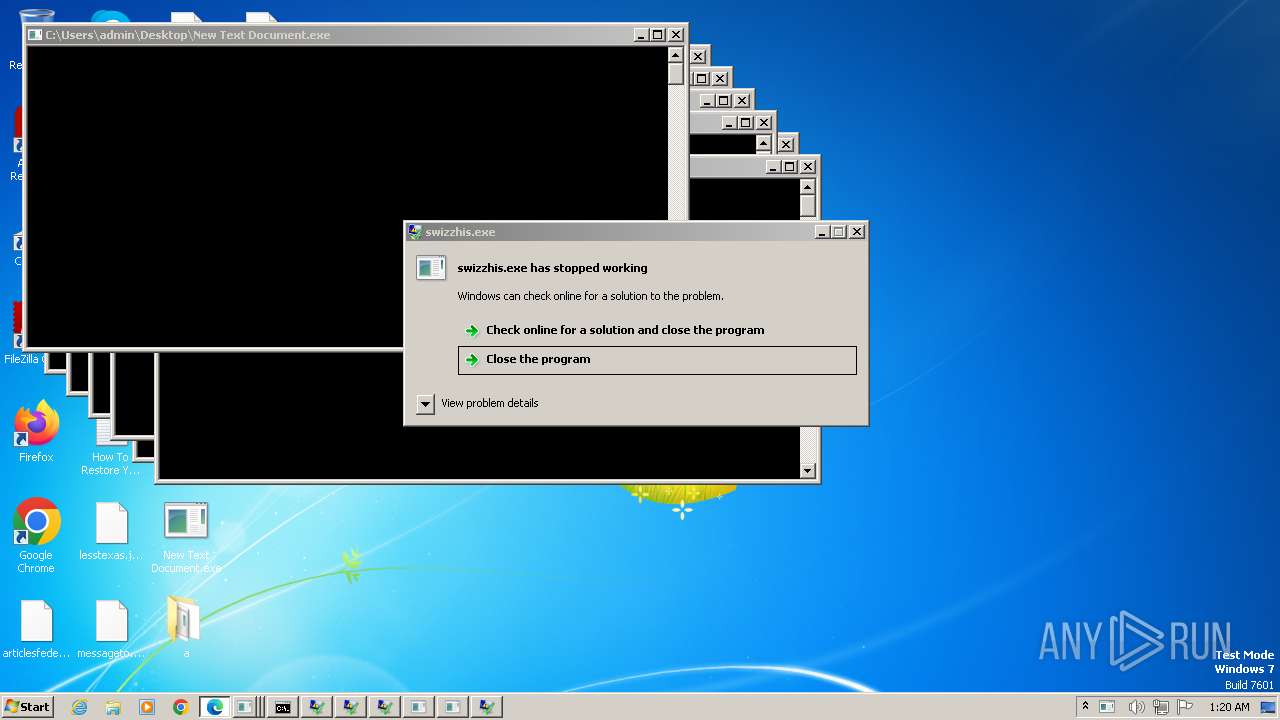Close the crashed swizzhis.exe program
1280x720 pixels.
coord(657,360)
